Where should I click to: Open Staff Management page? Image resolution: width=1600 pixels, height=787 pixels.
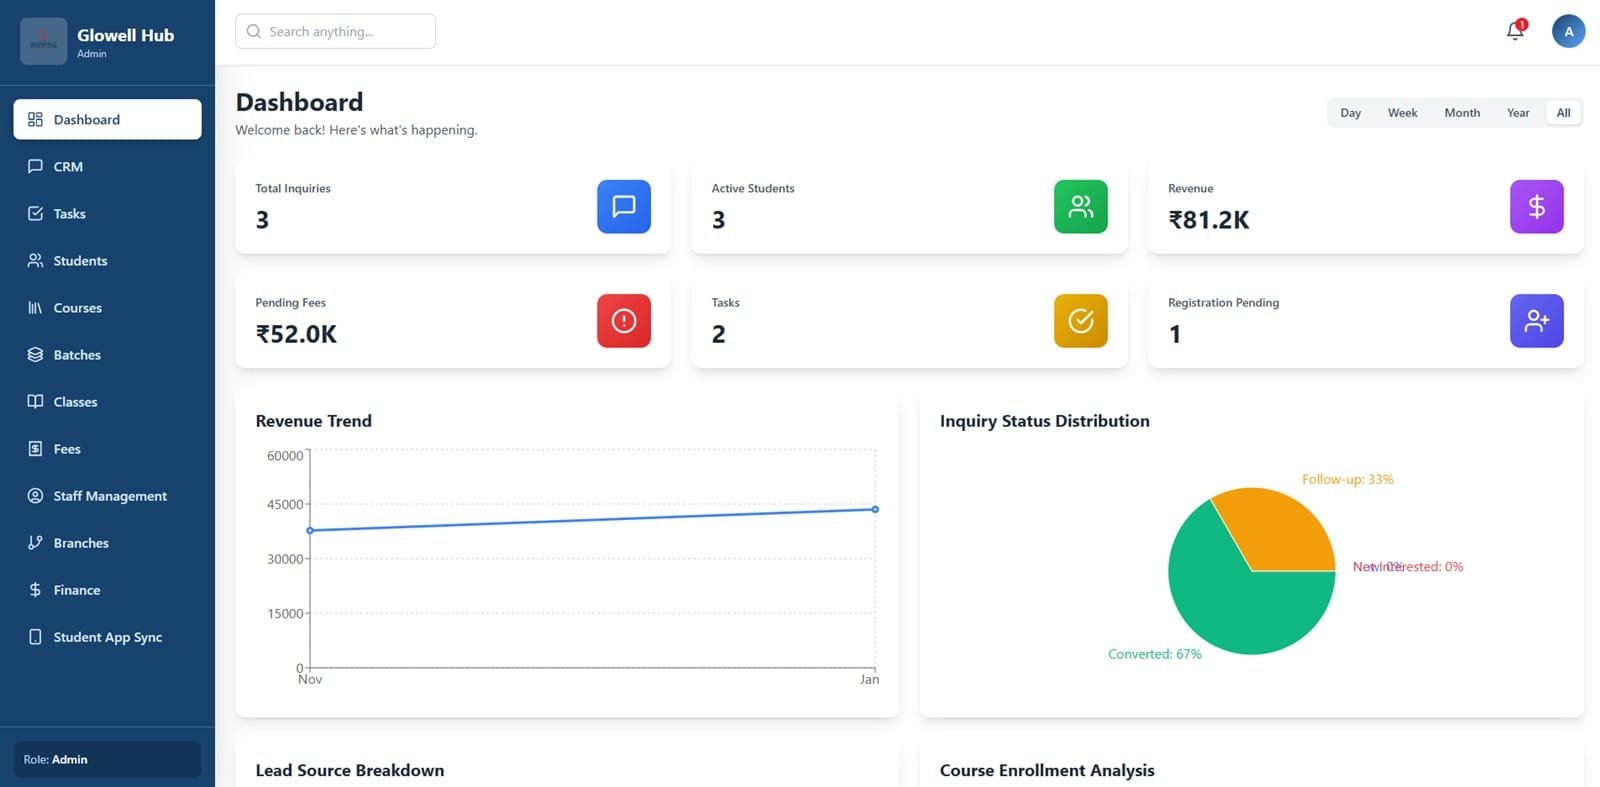[x=107, y=495]
